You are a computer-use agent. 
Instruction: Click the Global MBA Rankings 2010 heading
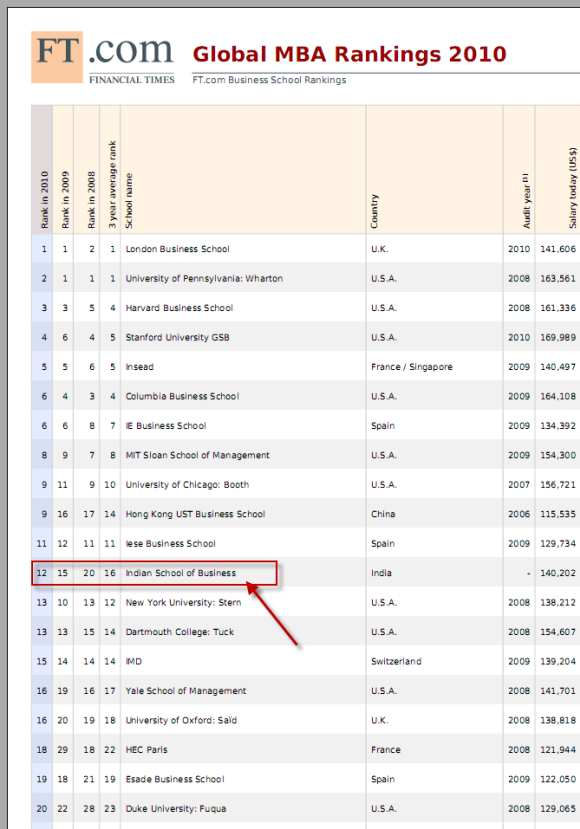349,54
